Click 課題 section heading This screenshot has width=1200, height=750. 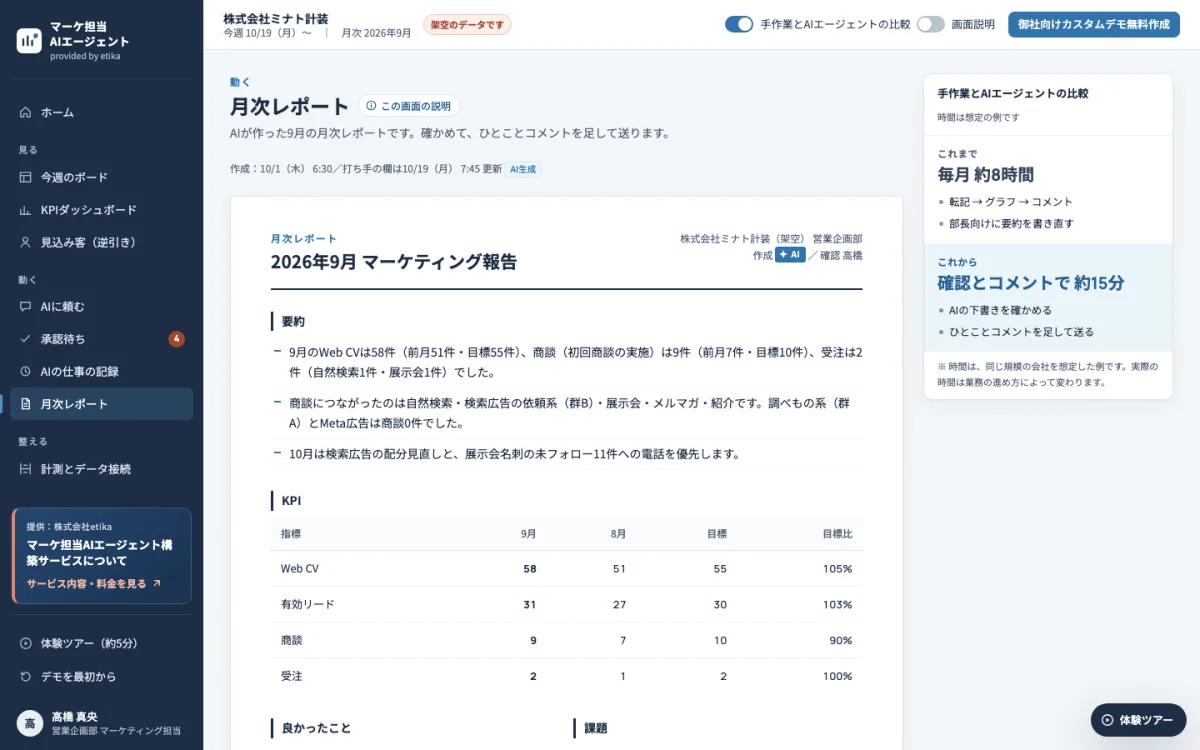click(596, 728)
